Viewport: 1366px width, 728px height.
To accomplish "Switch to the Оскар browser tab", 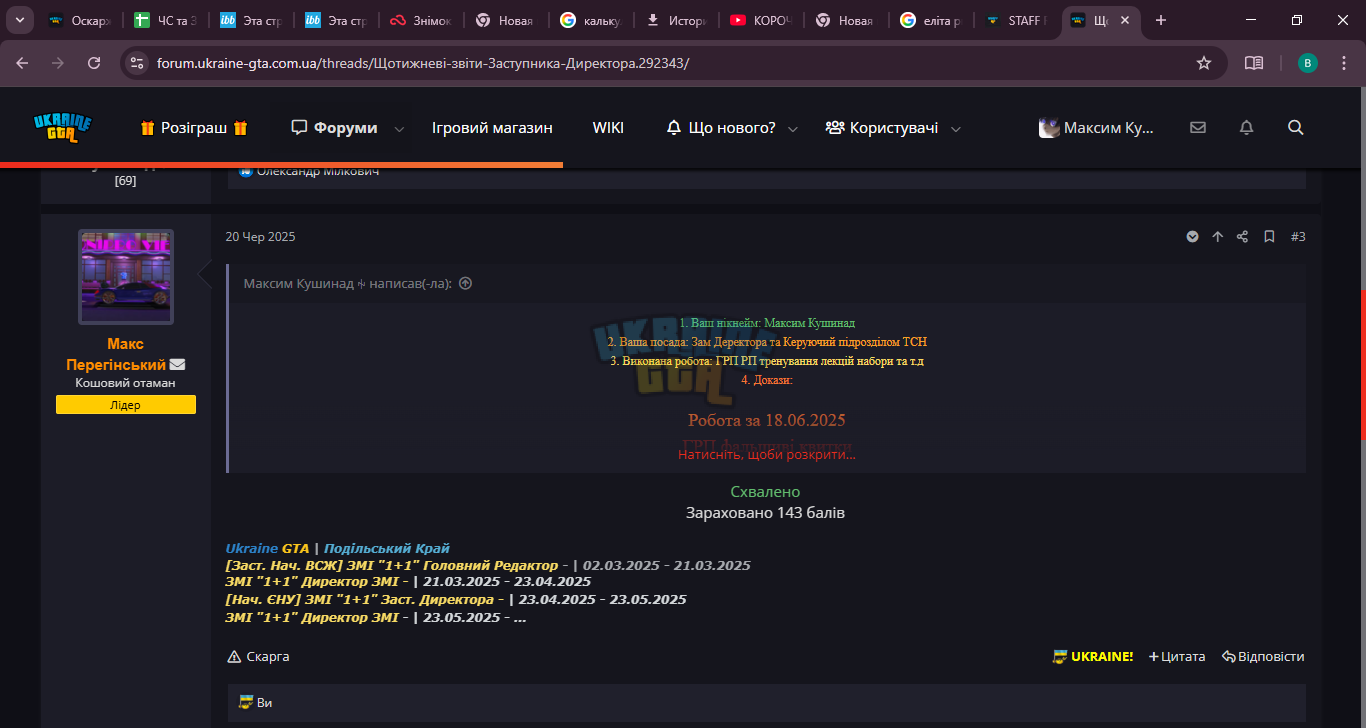I will (x=80, y=20).
